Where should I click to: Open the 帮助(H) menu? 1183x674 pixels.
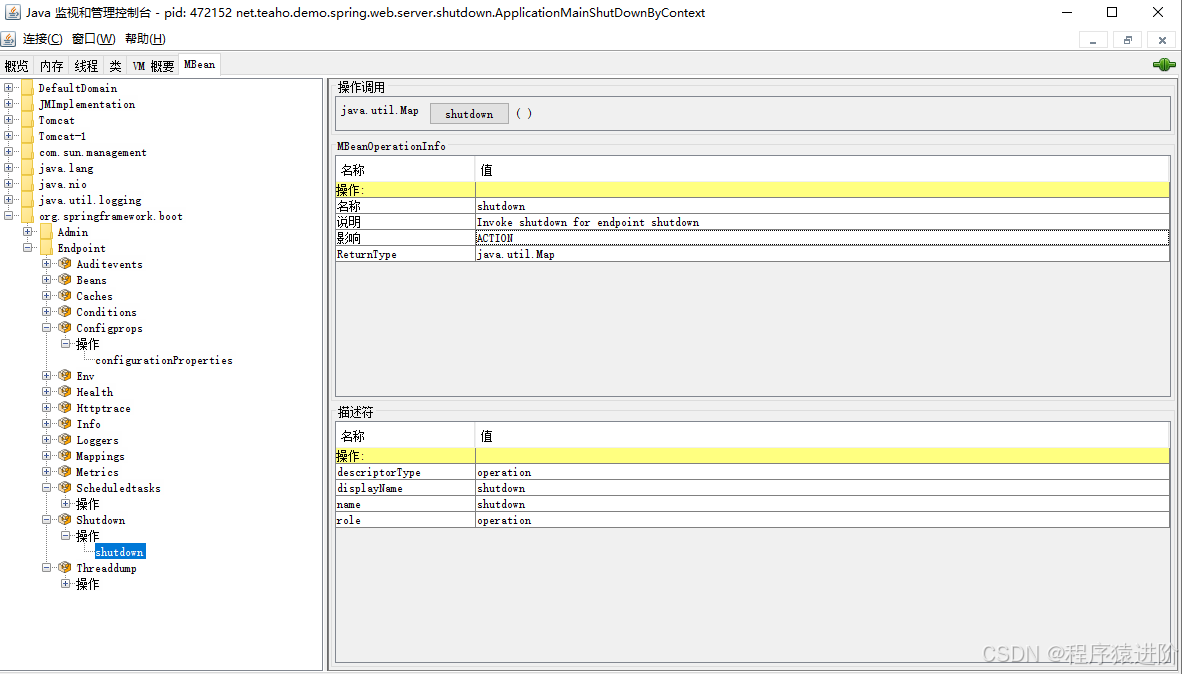[x=145, y=39]
